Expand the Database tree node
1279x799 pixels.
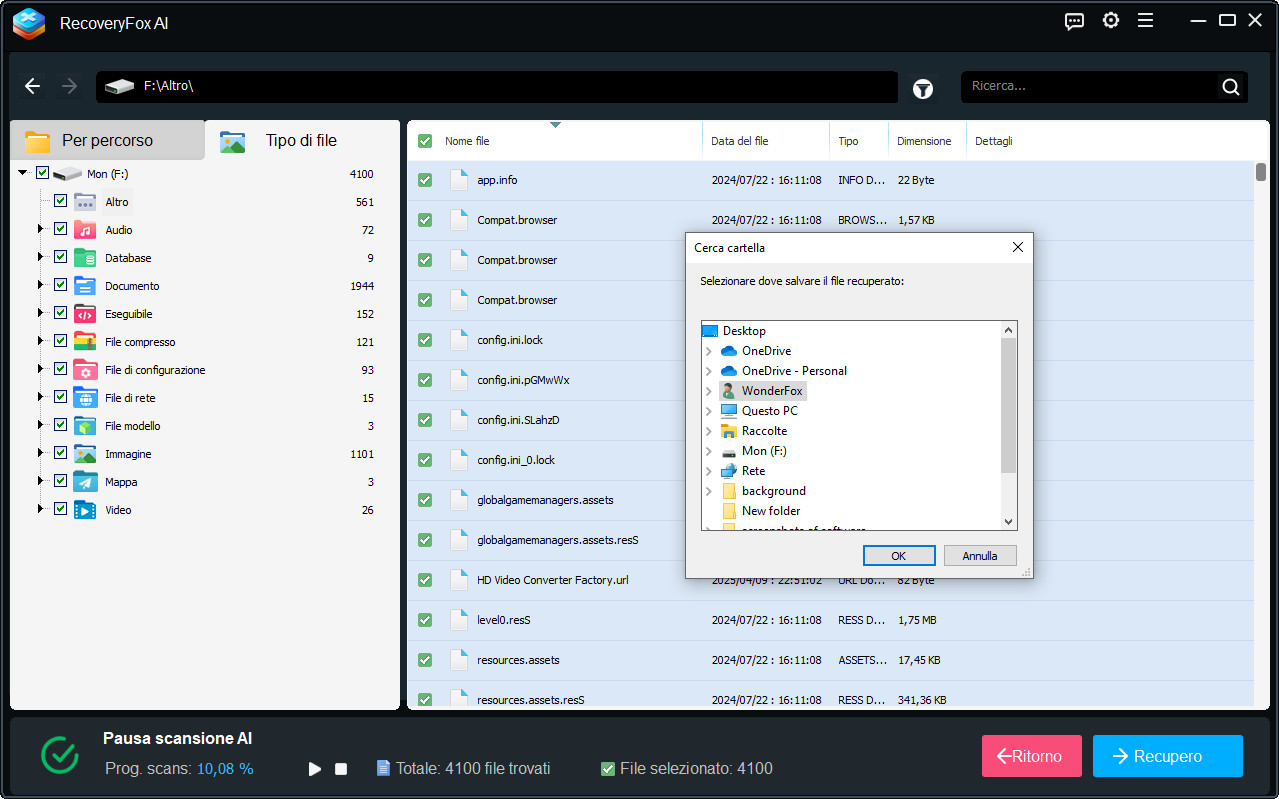click(x=41, y=257)
